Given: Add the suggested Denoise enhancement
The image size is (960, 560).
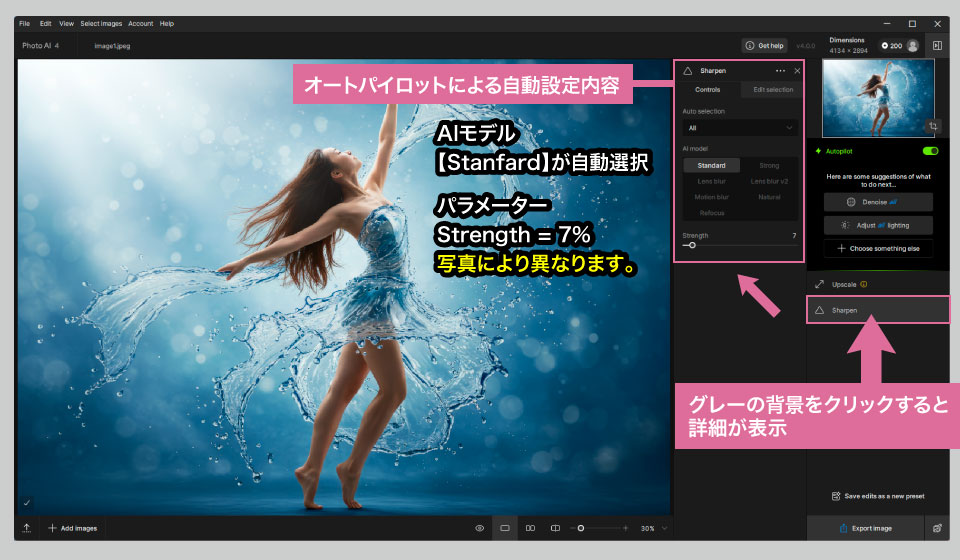Looking at the screenshot, I should [x=878, y=202].
